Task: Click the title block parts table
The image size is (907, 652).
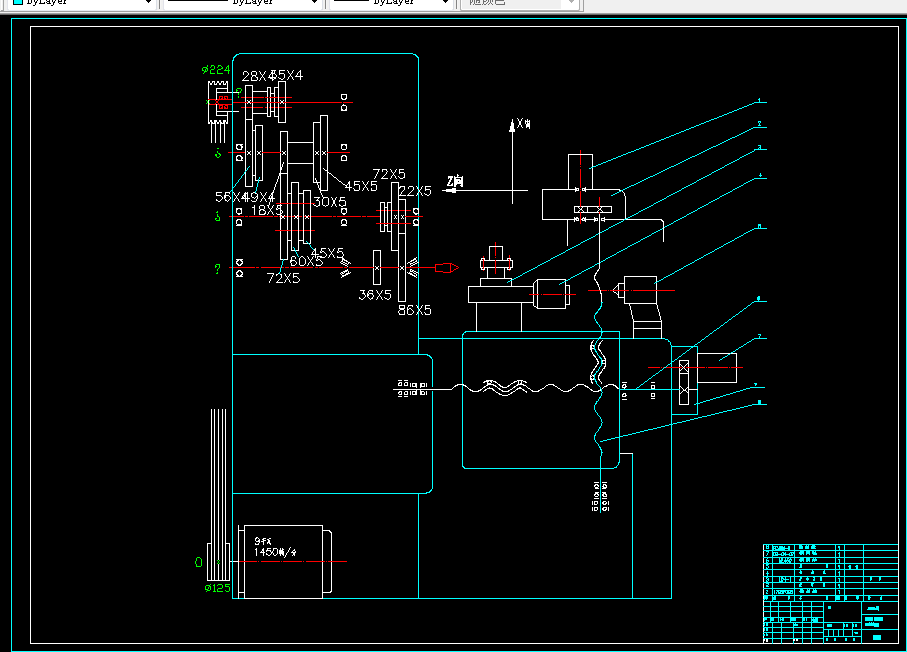Action: pyautogui.click(x=831, y=593)
